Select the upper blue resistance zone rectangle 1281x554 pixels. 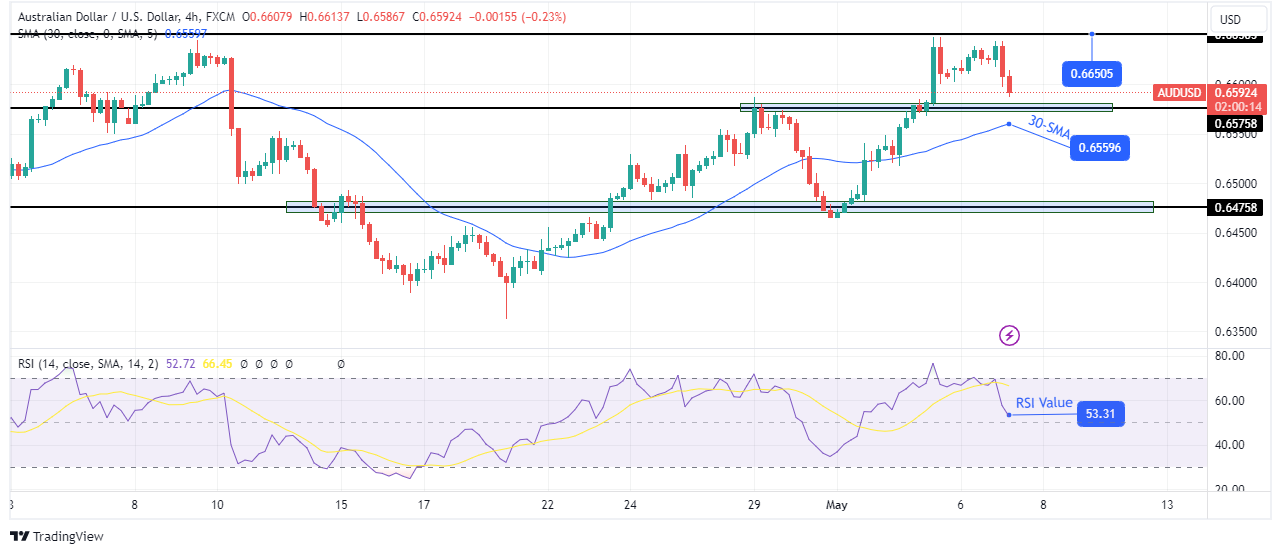pos(926,107)
